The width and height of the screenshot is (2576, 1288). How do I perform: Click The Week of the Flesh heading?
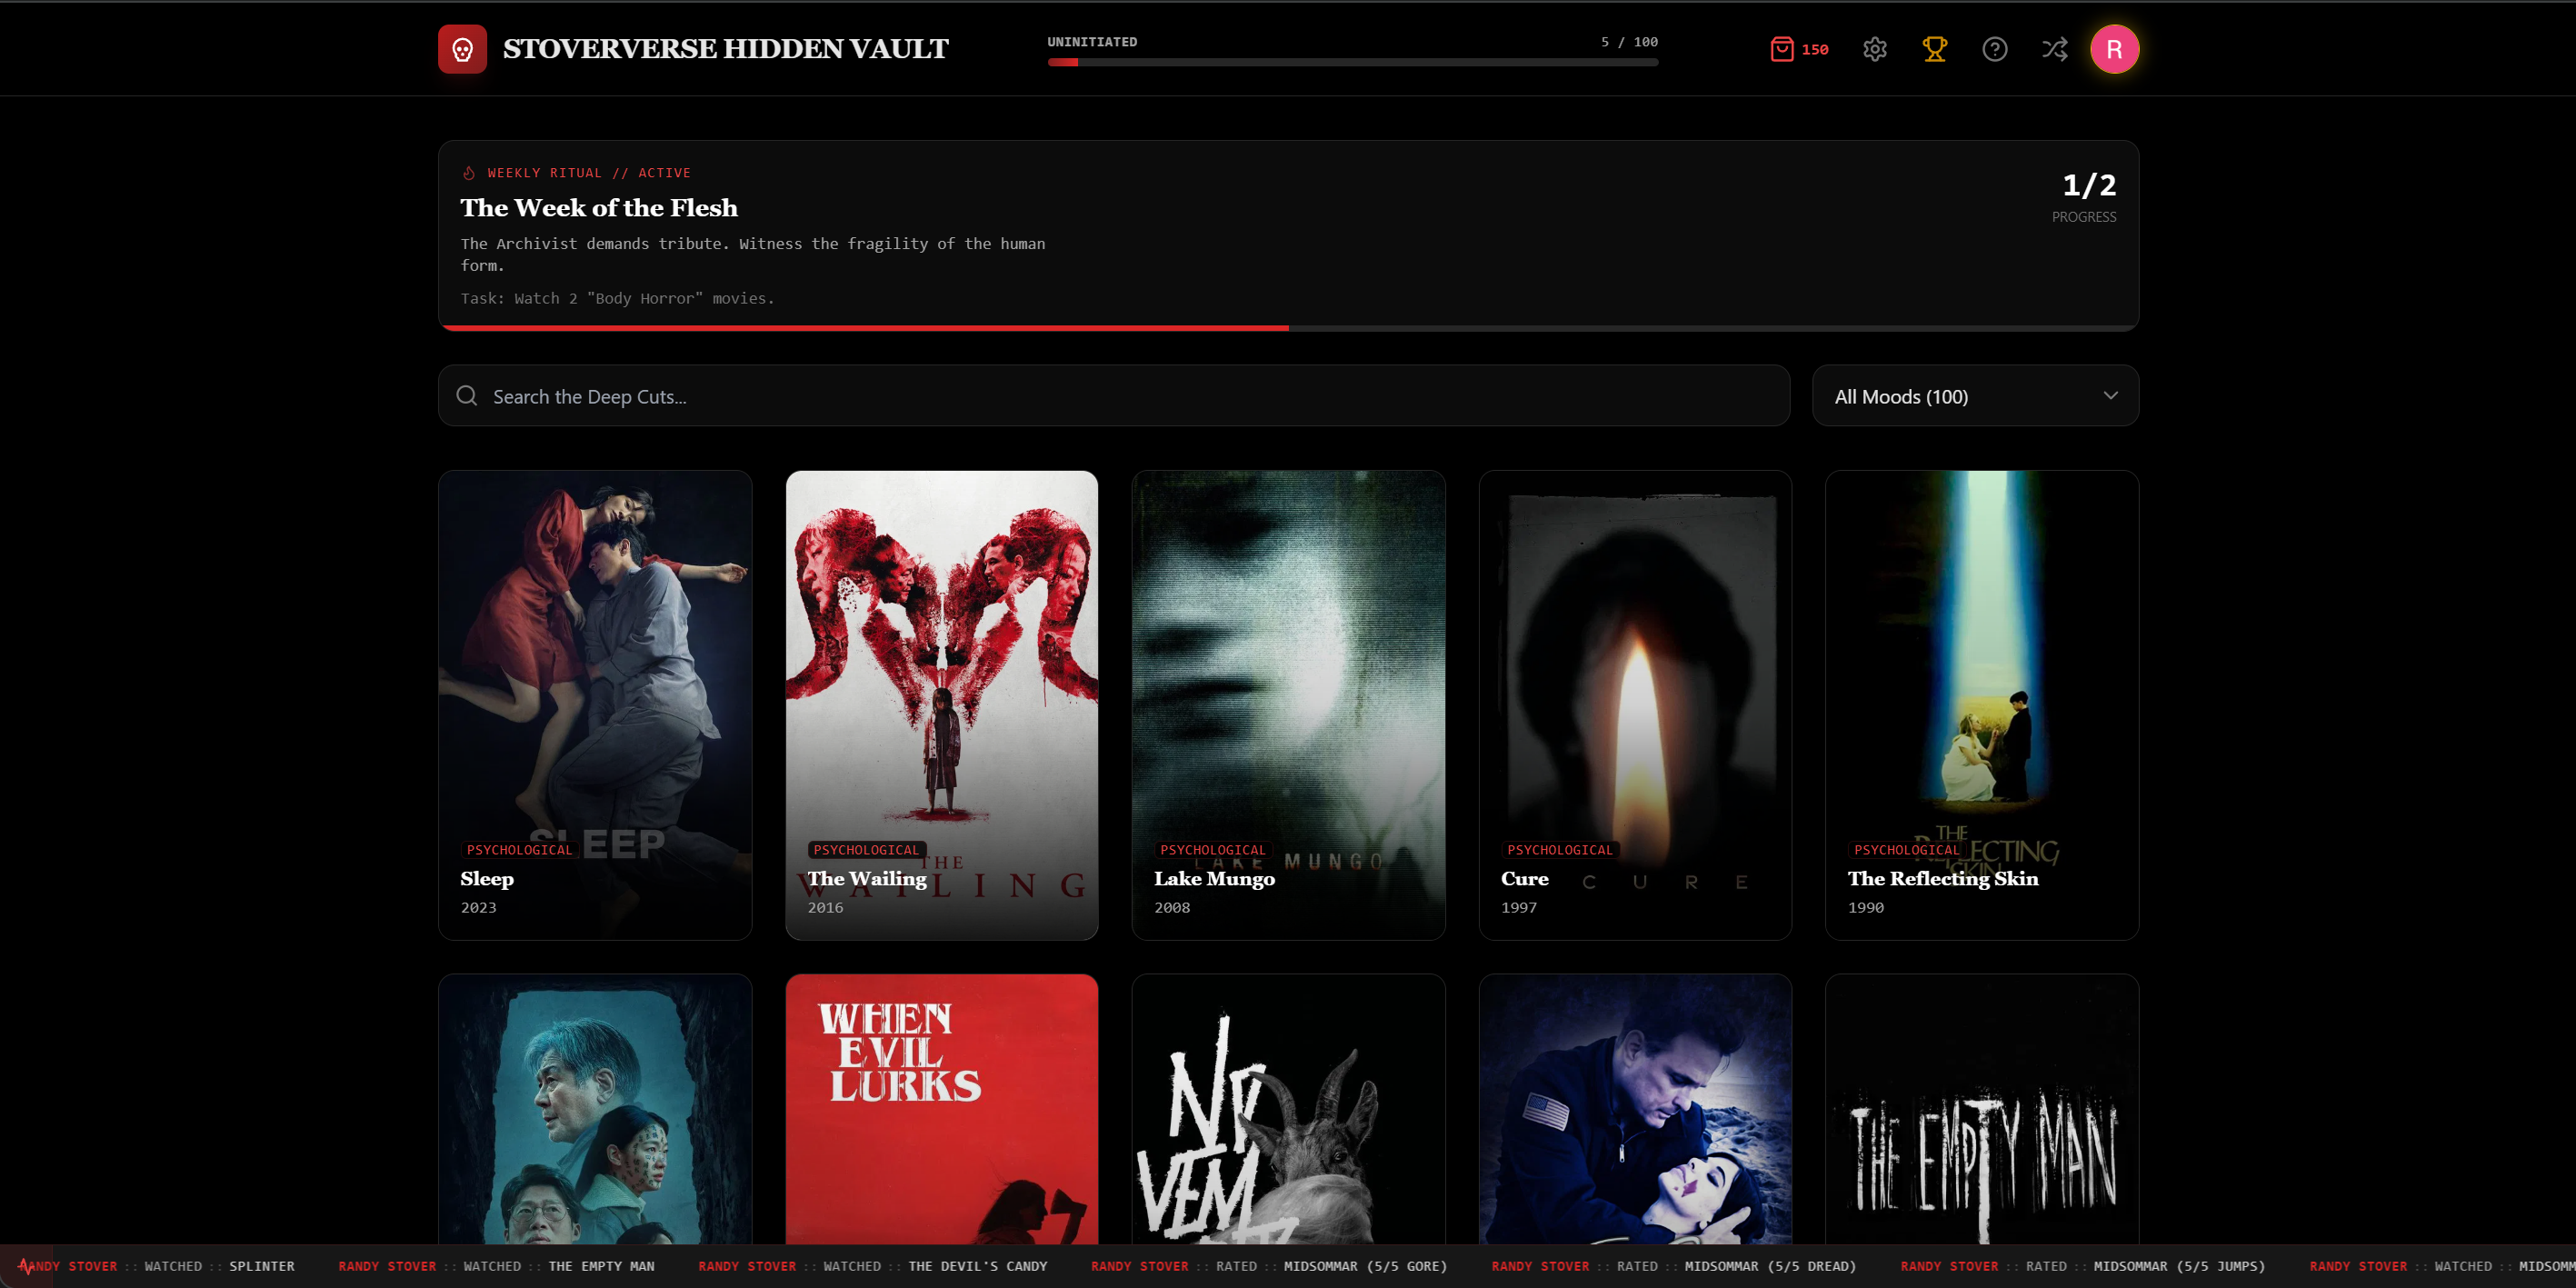(x=599, y=208)
